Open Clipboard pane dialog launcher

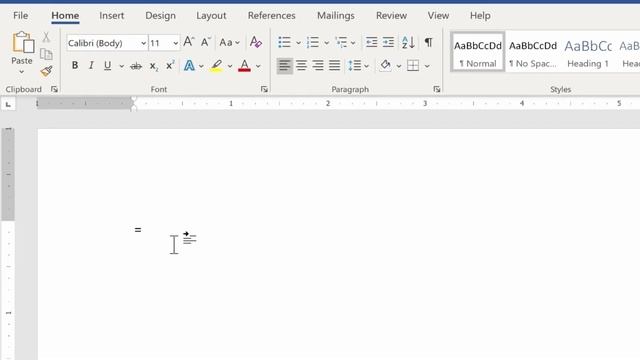pos(54,89)
